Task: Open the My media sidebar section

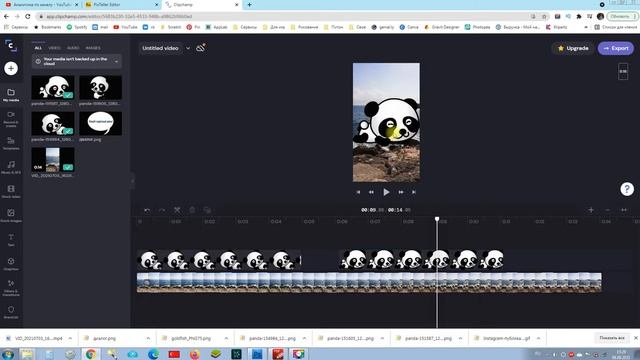Action: pyautogui.click(x=11, y=95)
